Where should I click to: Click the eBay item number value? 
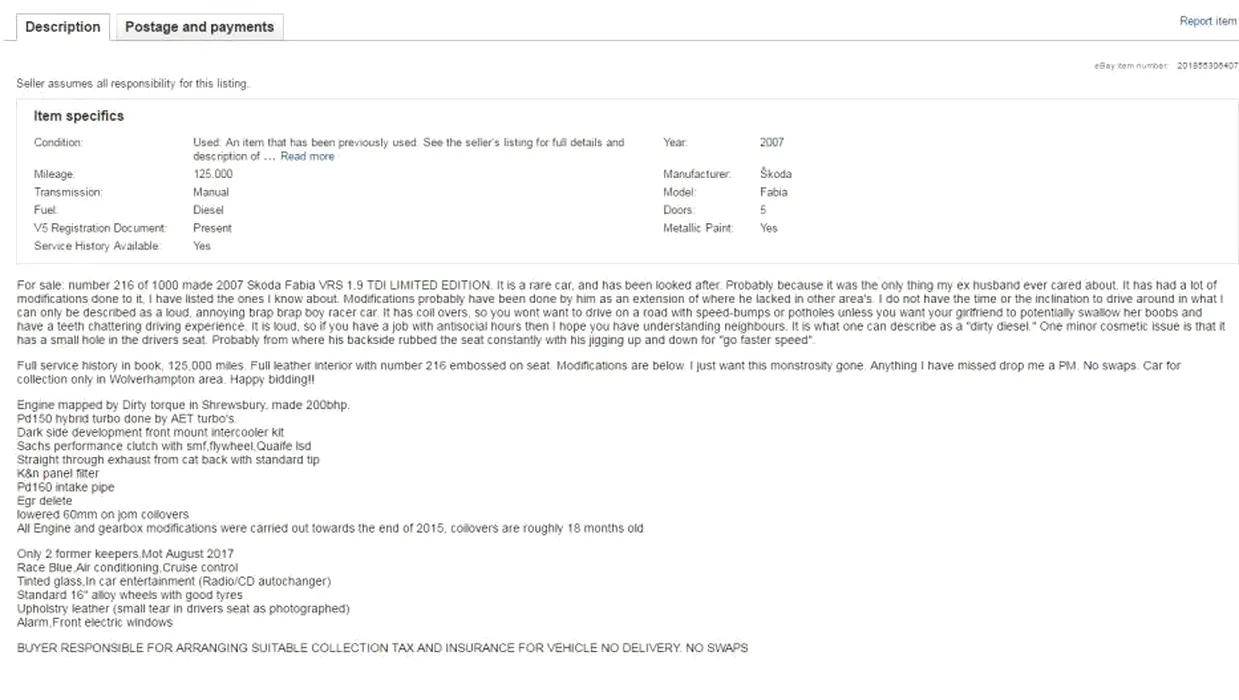click(x=1207, y=65)
